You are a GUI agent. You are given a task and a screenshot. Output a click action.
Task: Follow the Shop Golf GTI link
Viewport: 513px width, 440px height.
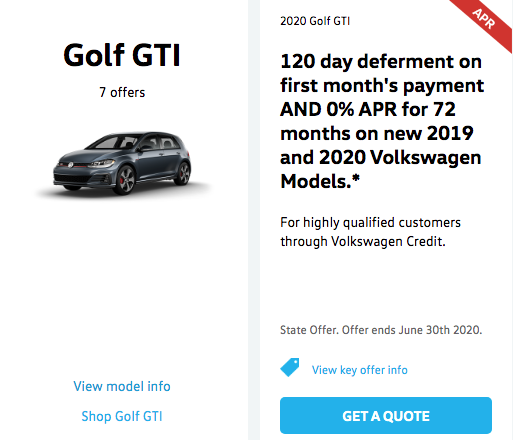click(x=122, y=416)
